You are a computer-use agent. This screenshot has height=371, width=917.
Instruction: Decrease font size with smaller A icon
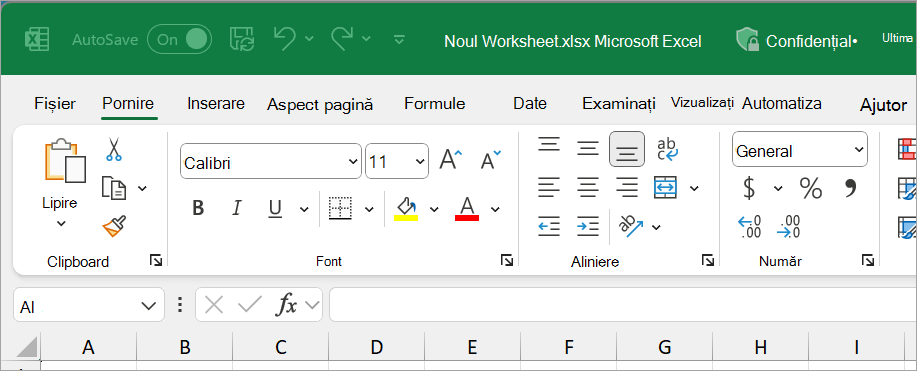(x=490, y=160)
